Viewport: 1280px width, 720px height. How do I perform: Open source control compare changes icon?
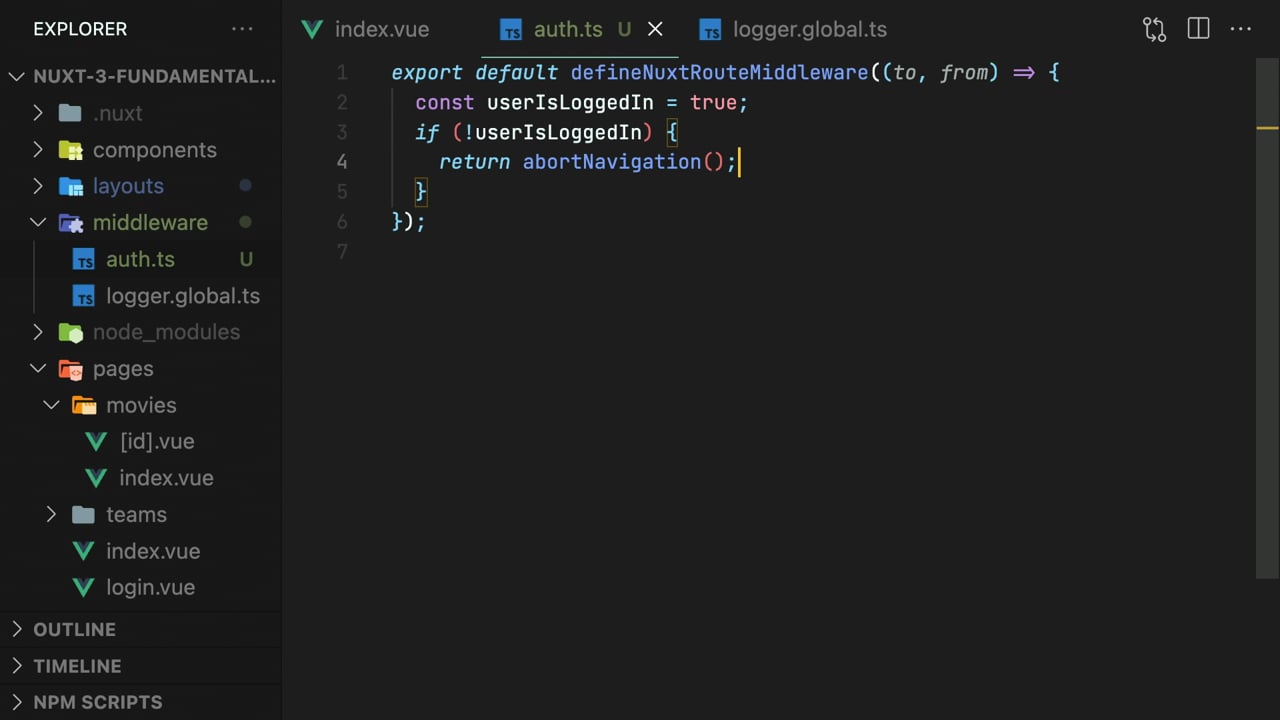(x=1154, y=29)
